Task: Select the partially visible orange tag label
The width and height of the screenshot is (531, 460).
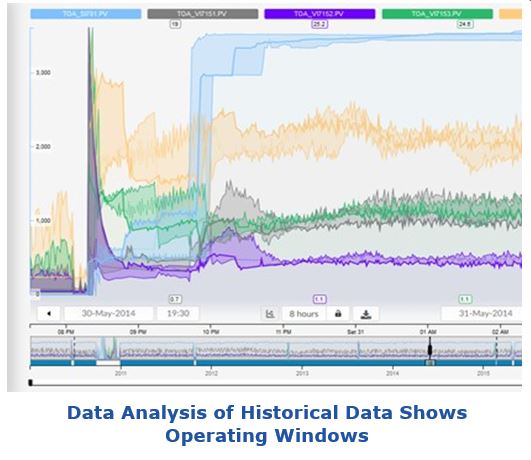Action: (511, 14)
